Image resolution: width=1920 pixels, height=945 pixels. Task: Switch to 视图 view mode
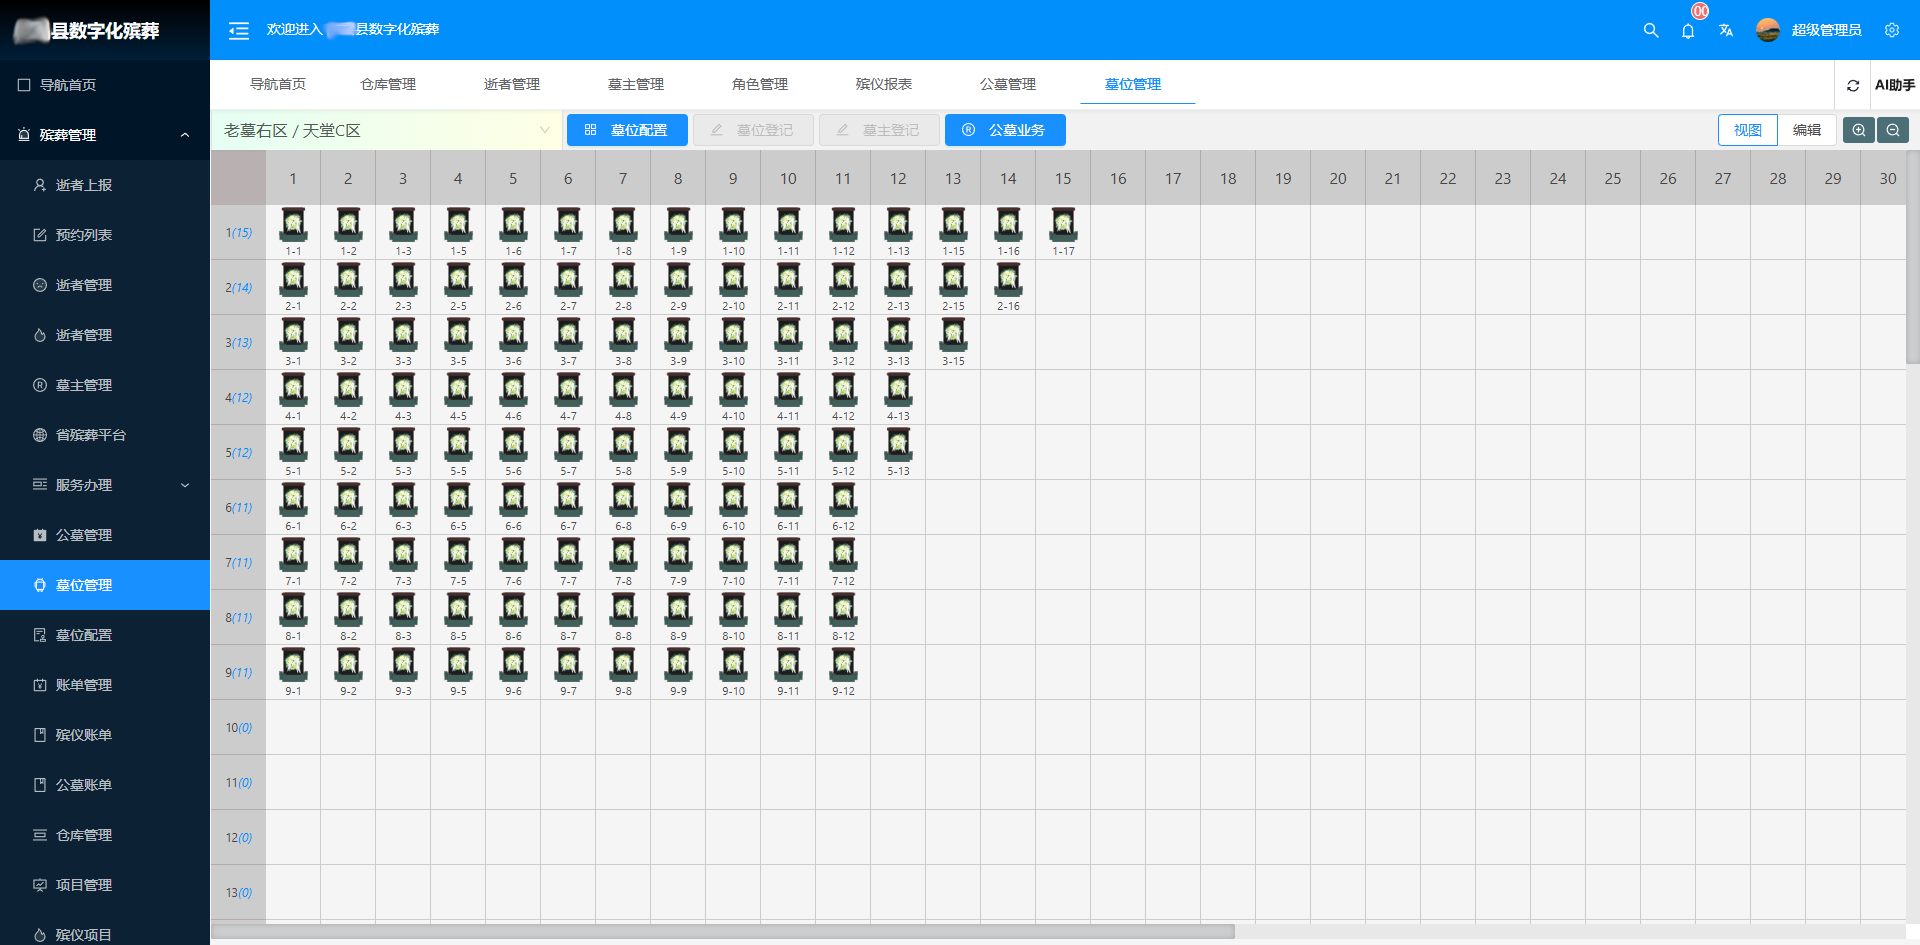[x=1747, y=130]
